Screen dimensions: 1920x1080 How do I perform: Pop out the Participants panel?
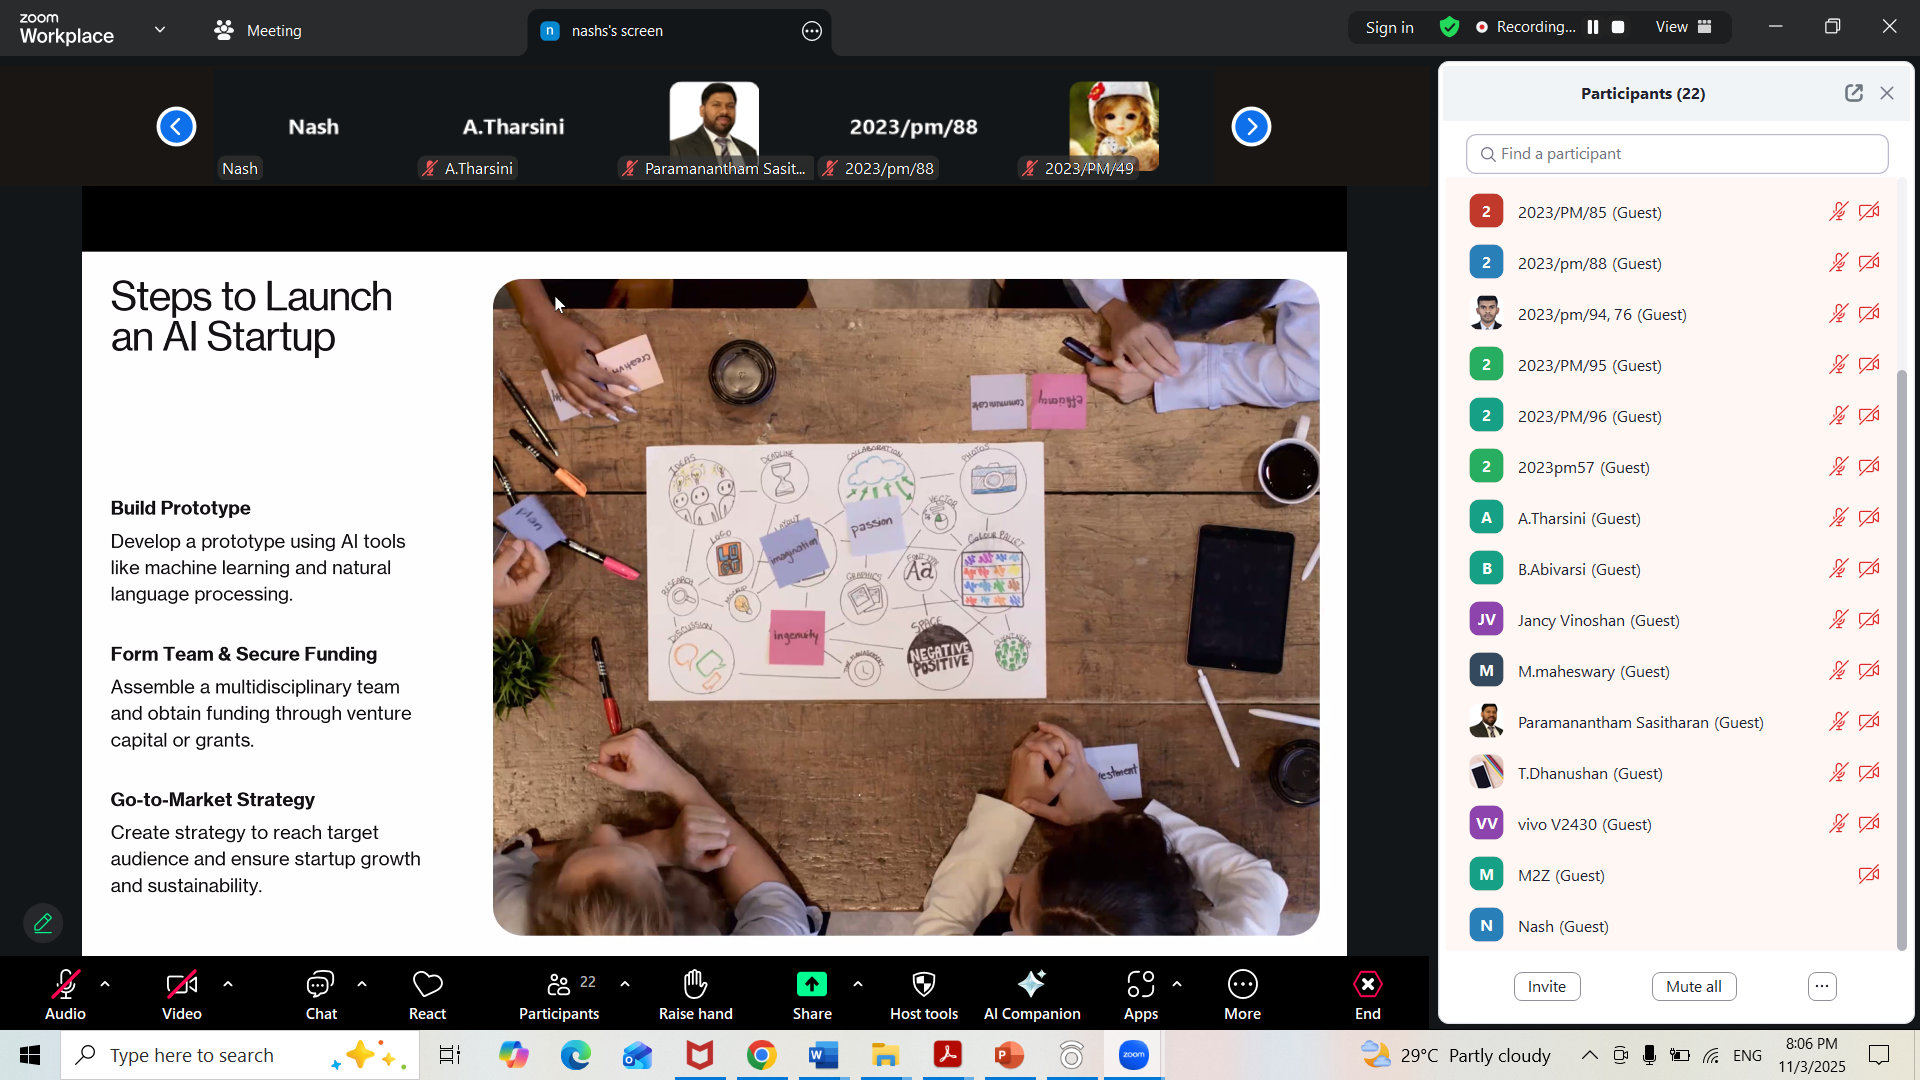(x=1854, y=93)
